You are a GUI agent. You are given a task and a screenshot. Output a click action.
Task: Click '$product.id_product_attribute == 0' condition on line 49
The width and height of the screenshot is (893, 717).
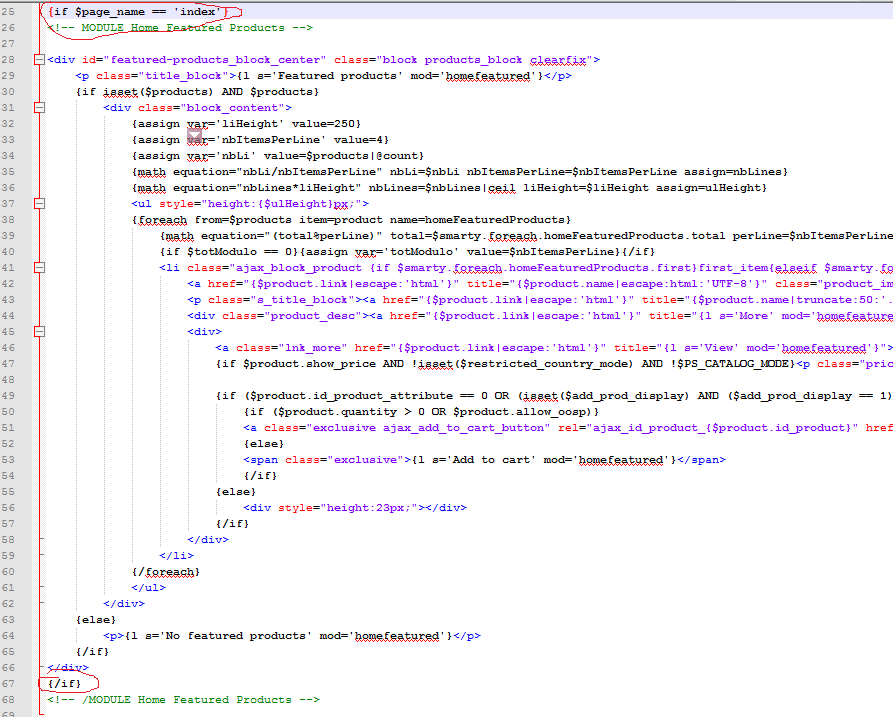369,395
